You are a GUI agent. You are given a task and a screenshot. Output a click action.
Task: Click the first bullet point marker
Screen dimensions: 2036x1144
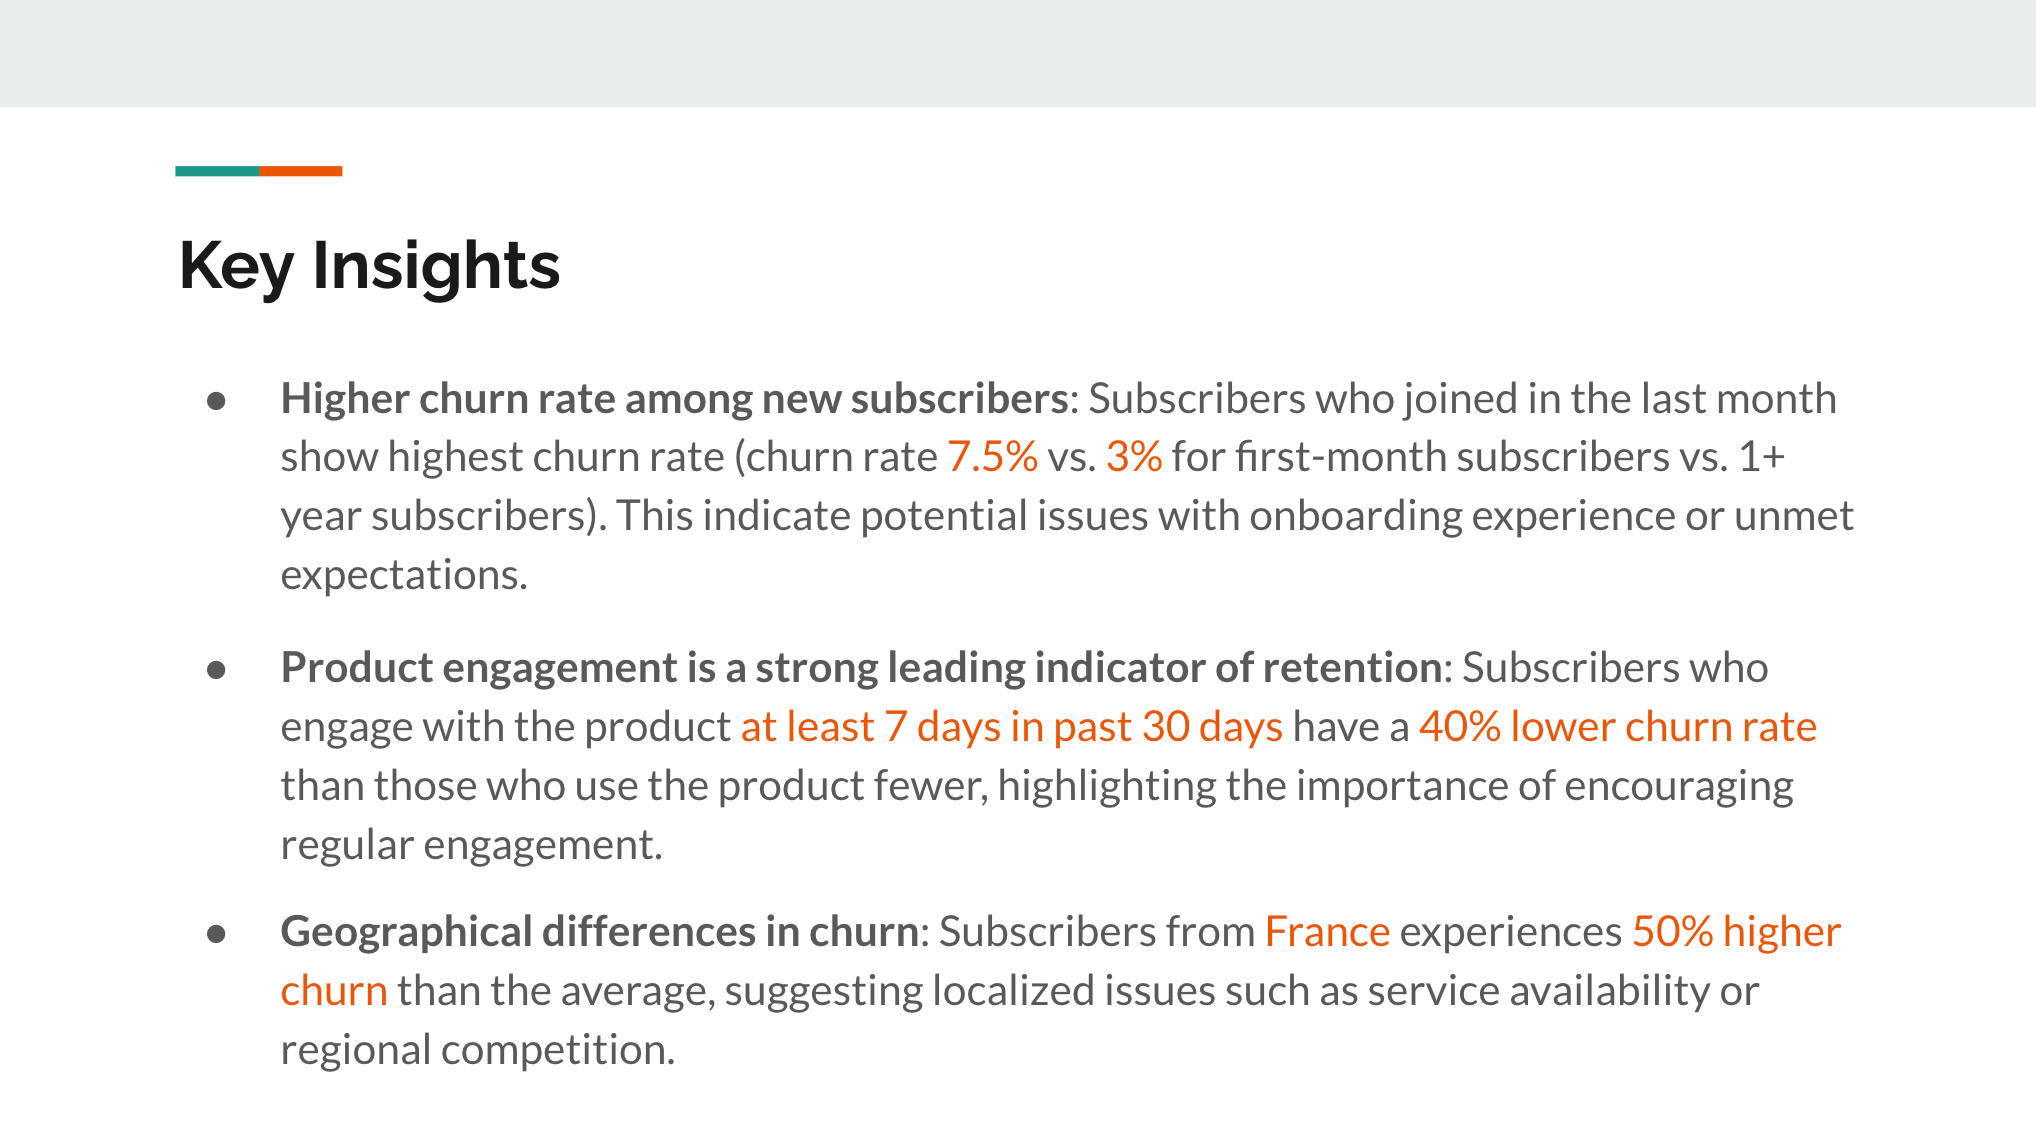(216, 401)
